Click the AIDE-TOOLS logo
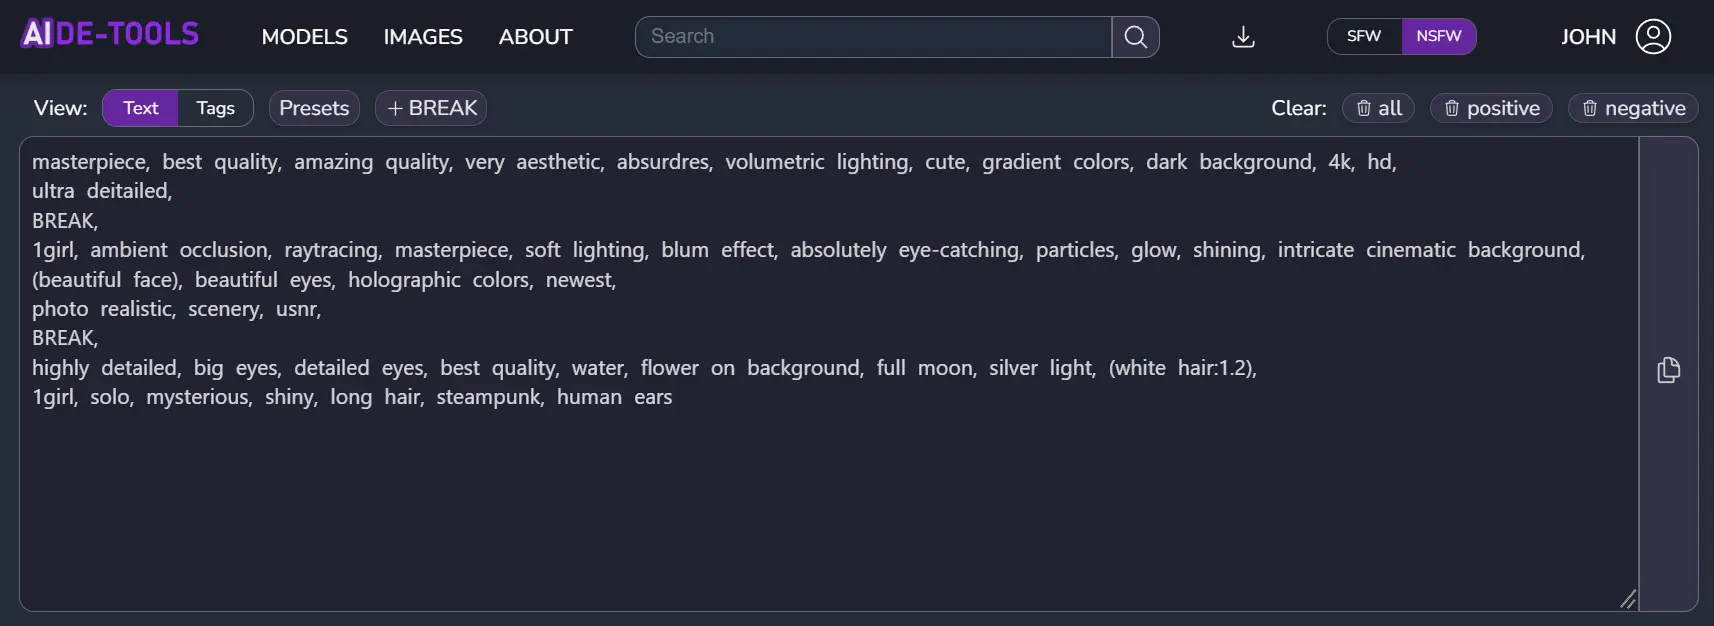 tap(108, 33)
